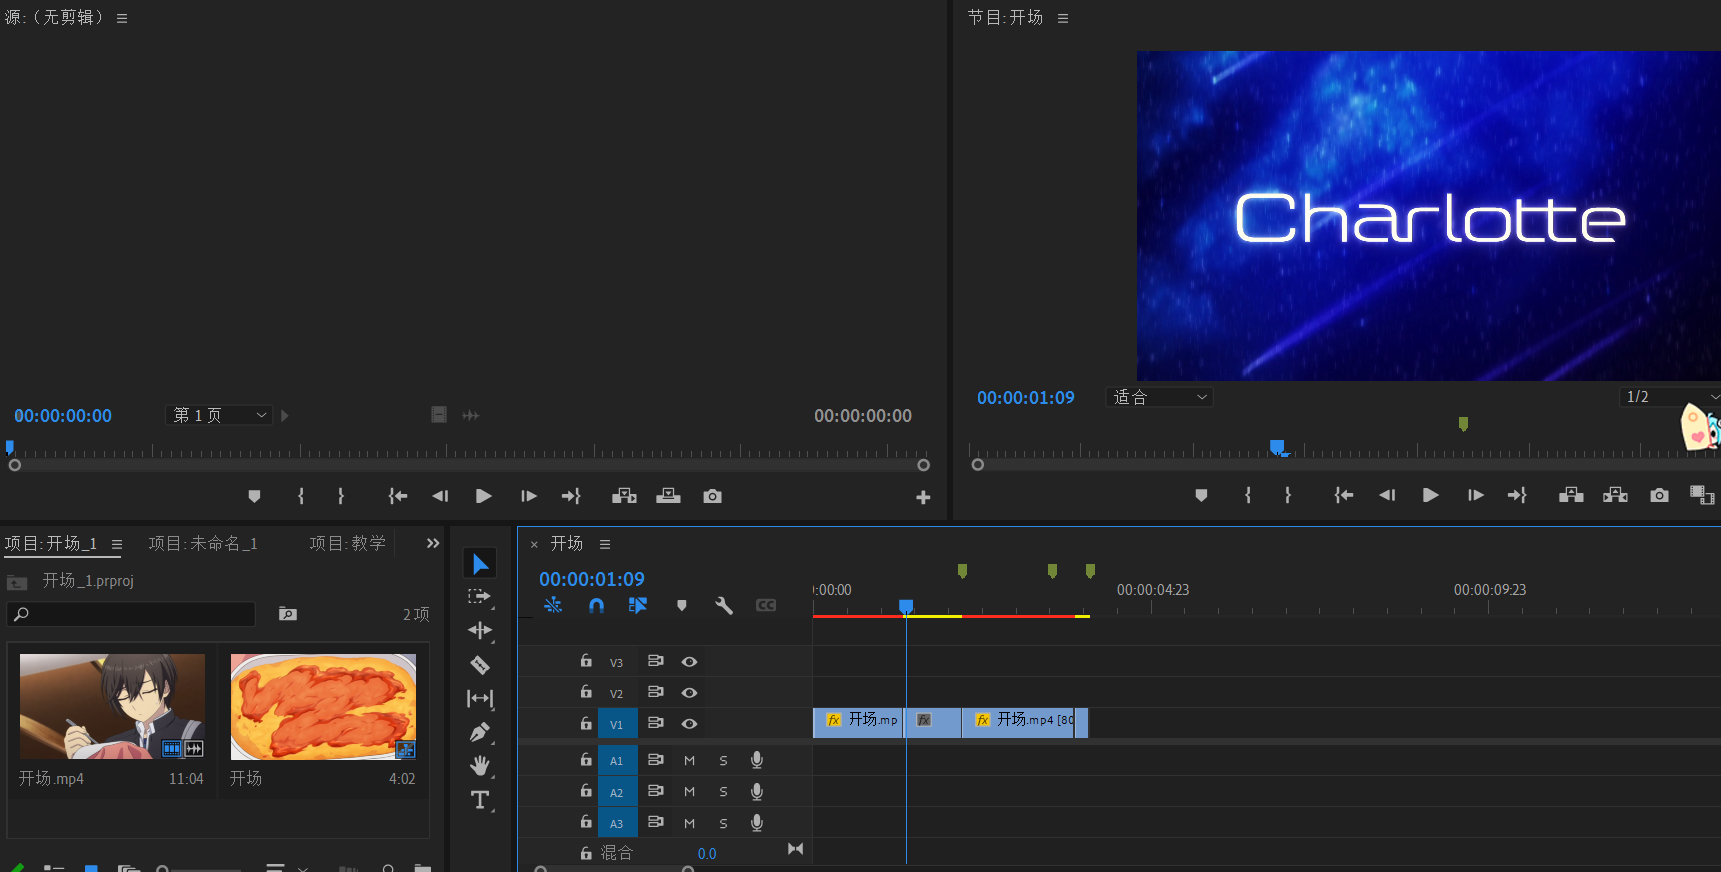1721x872 pixels.
Task: Select the Slip tool
Action: (480, 698)
